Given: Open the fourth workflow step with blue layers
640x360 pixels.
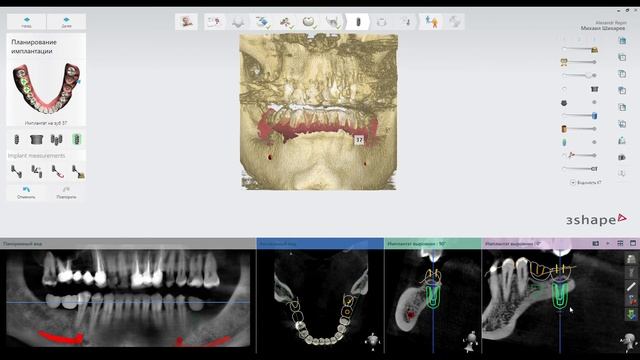Looking at the screenshot, I should [262, 22].
